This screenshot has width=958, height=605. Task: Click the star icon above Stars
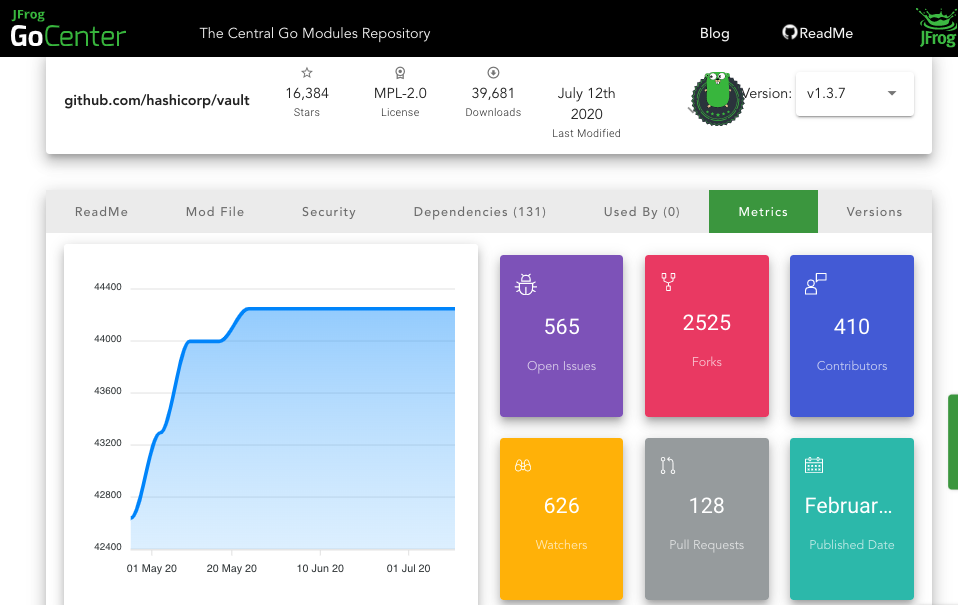tap(307, 73)
